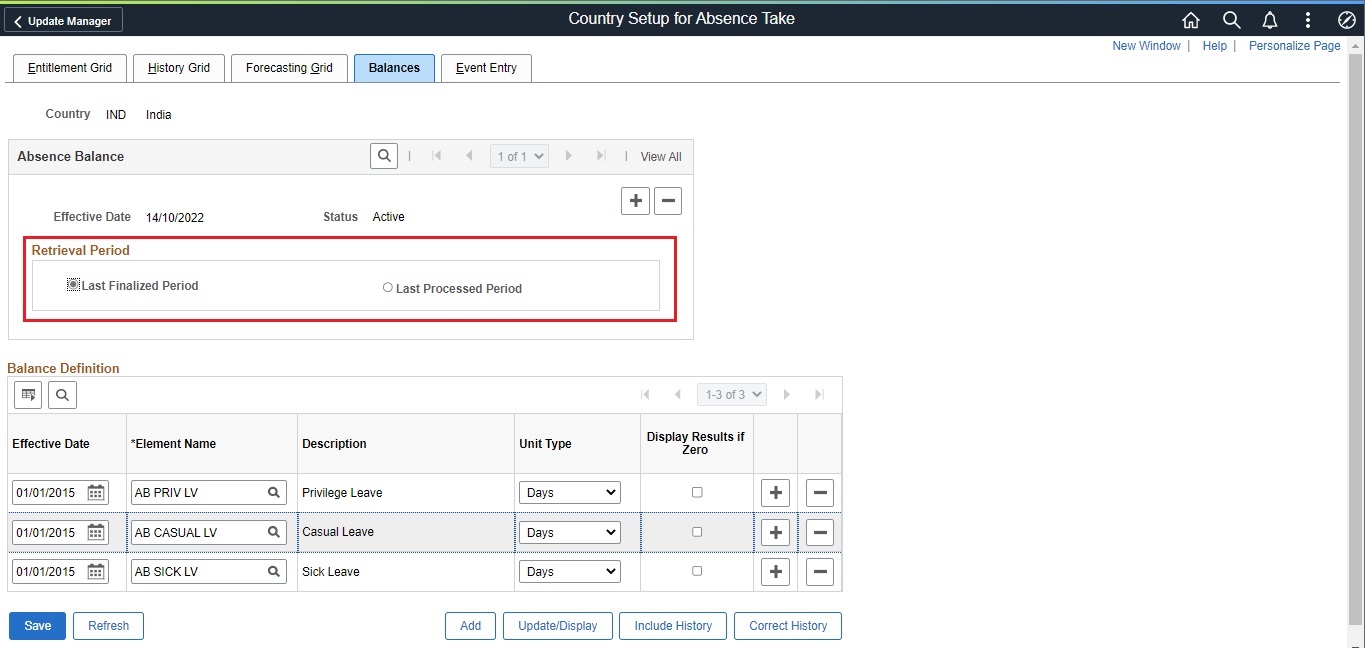Select the Last Processed Period radio button
This screenshot has width=1365, height=648.
387,287
